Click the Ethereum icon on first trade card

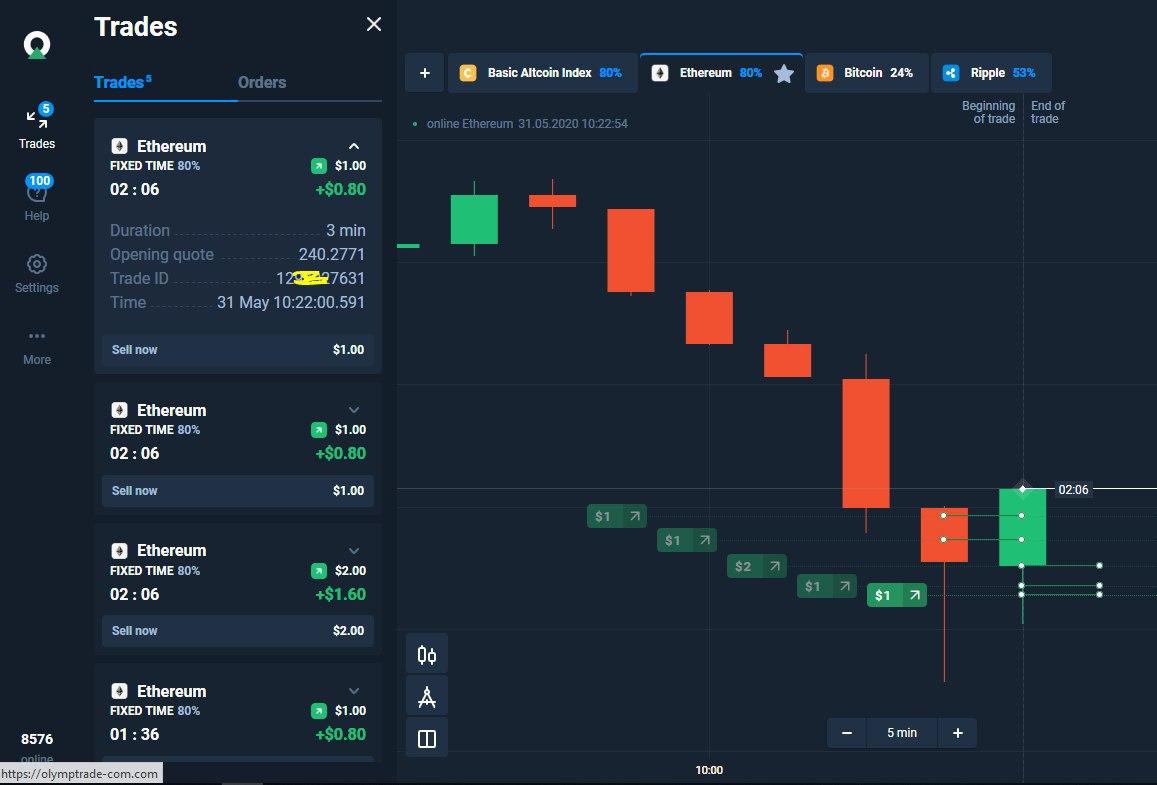(x=119, y=146)
